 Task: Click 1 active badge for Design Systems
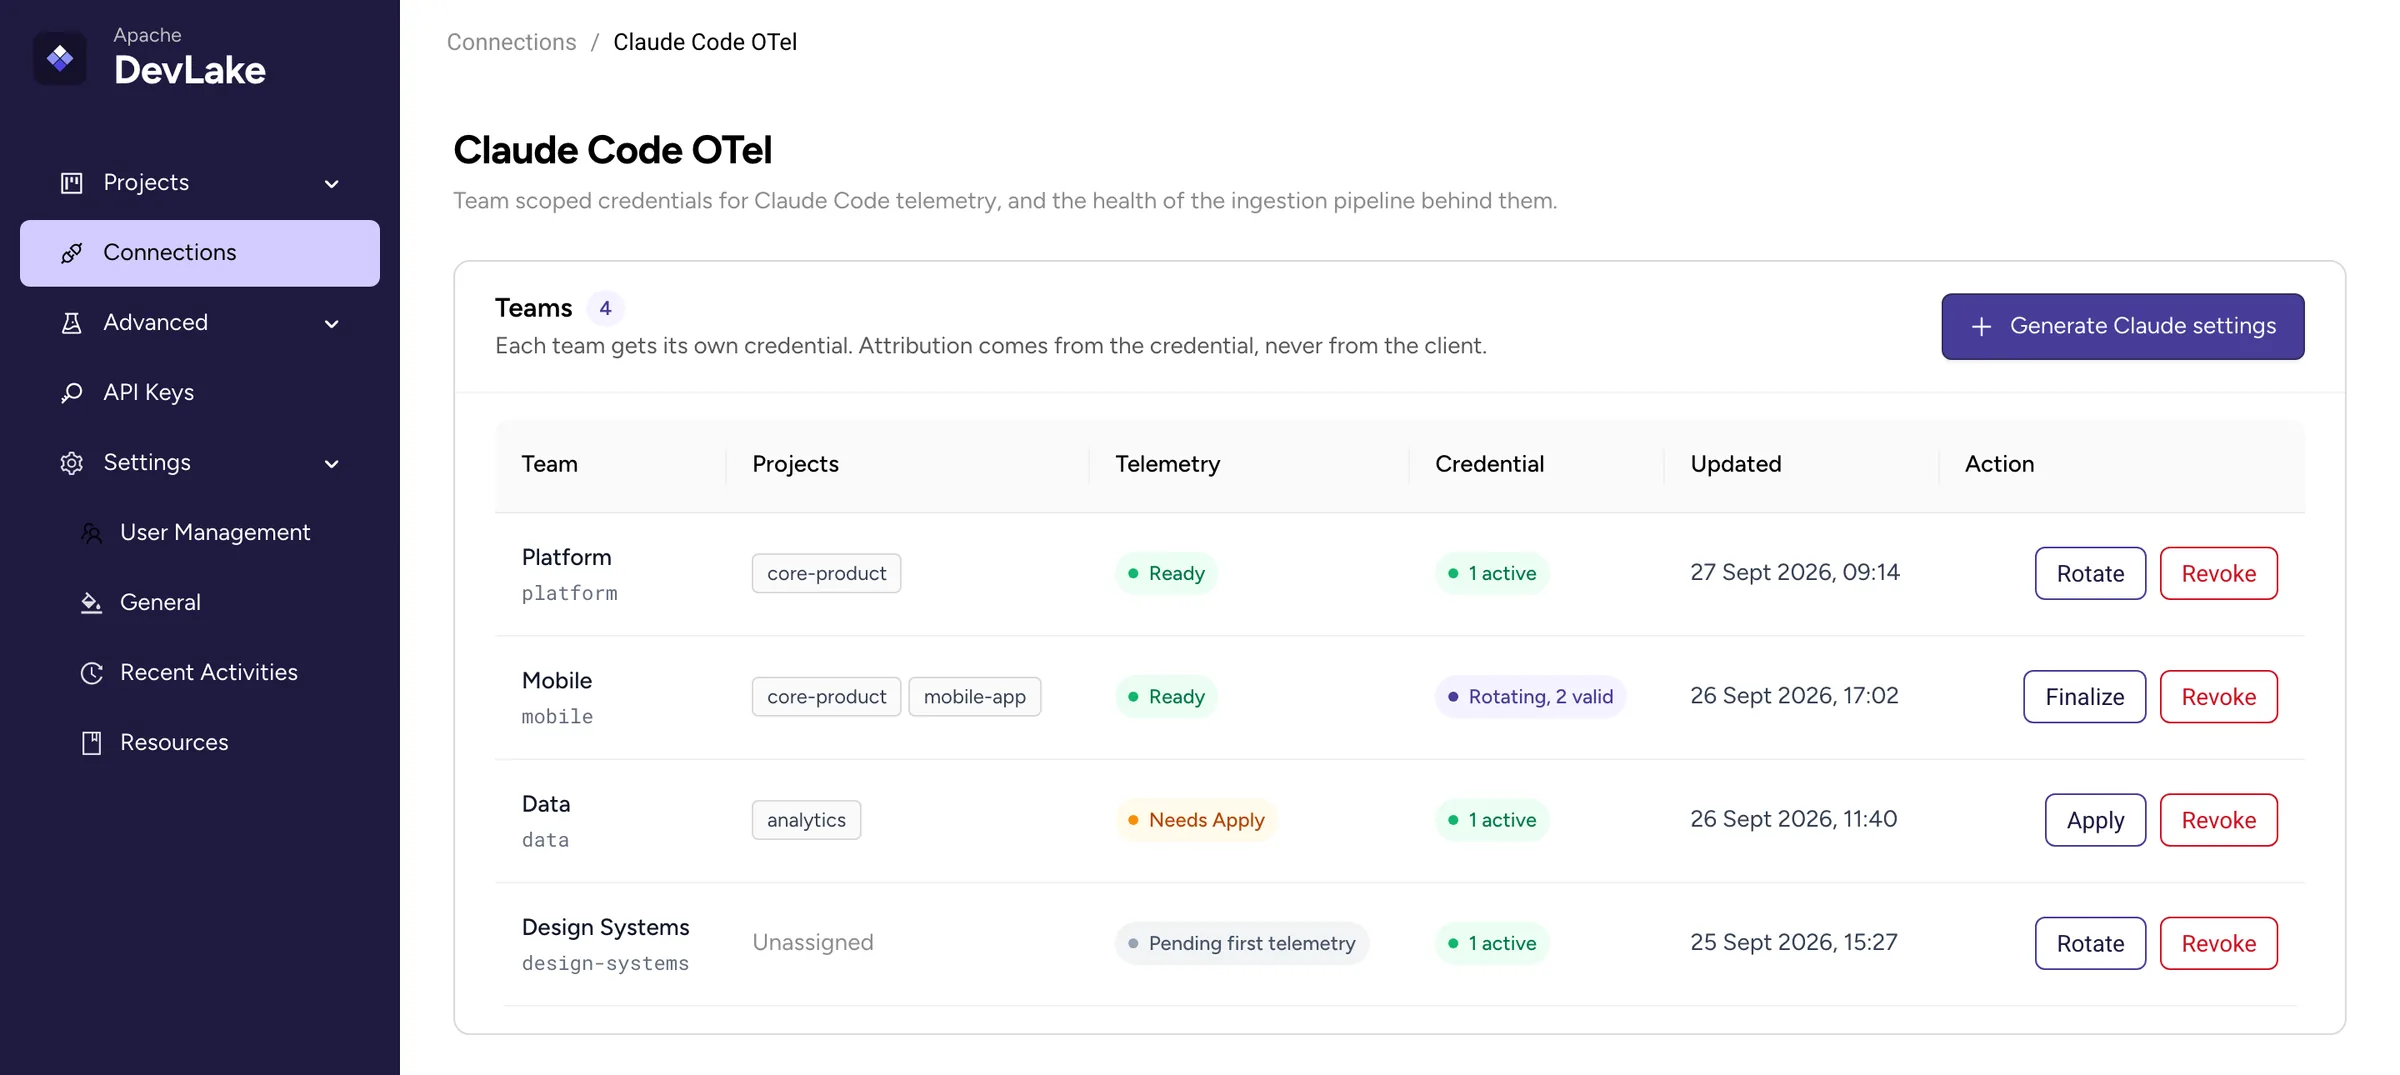1492,943
